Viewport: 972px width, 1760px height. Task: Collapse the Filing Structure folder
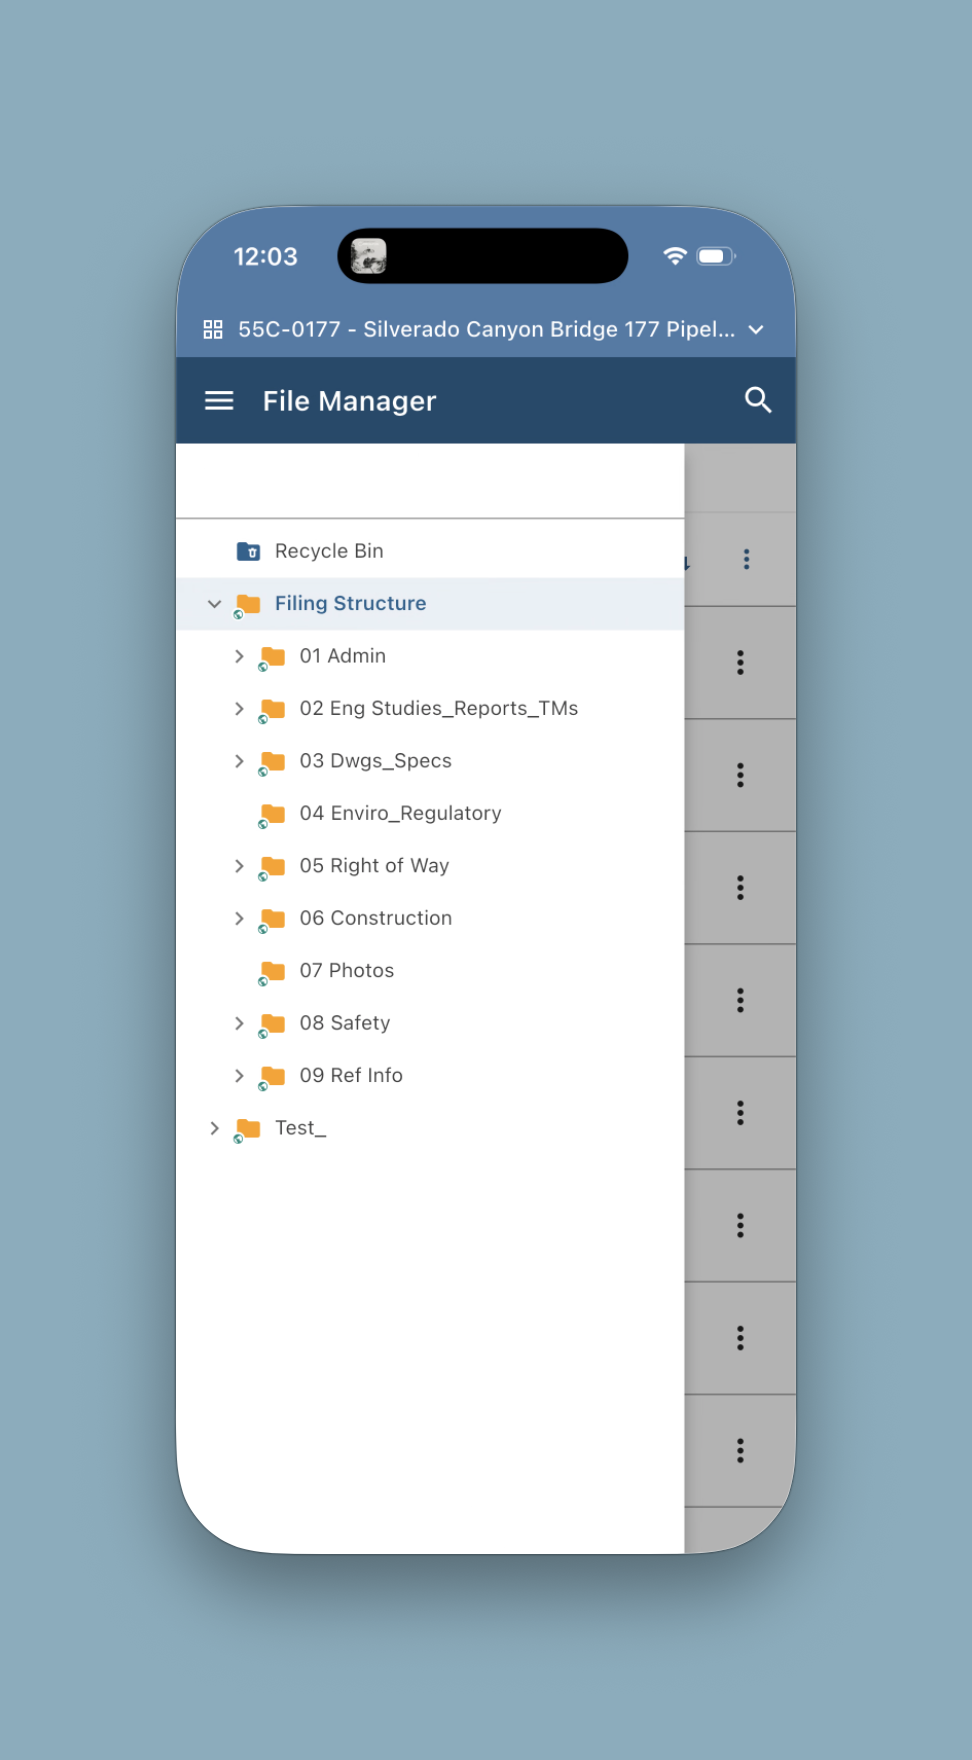click(x=214, y=604)
